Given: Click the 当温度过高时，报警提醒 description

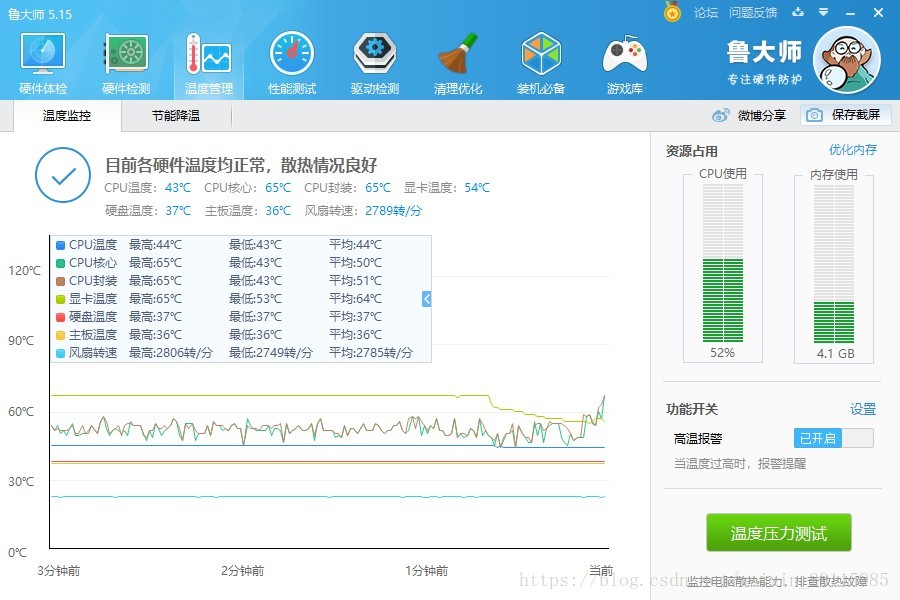Looking at the screenshot, I should 740,463.
